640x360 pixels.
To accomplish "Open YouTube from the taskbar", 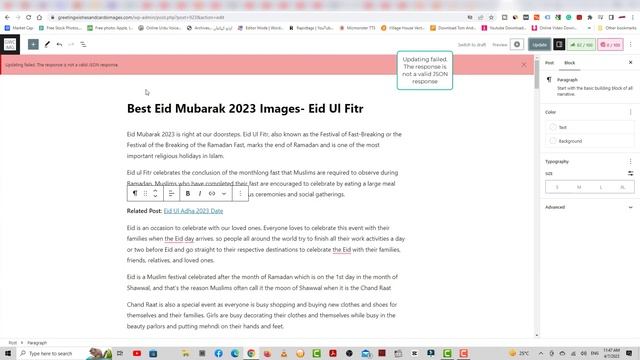I will [x=137, y=353].
